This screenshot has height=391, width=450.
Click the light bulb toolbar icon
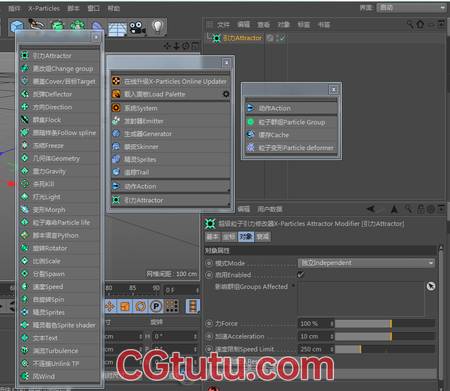click(x=158, y=27)
